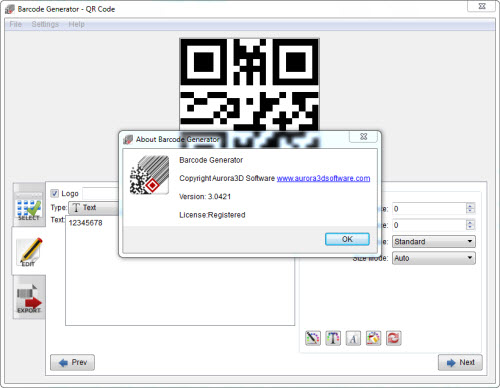Viewport: 500px width, 388px height.
Task: Click the red refresh arrows icon
Action: pyautogui.click(x=394, y=338)
